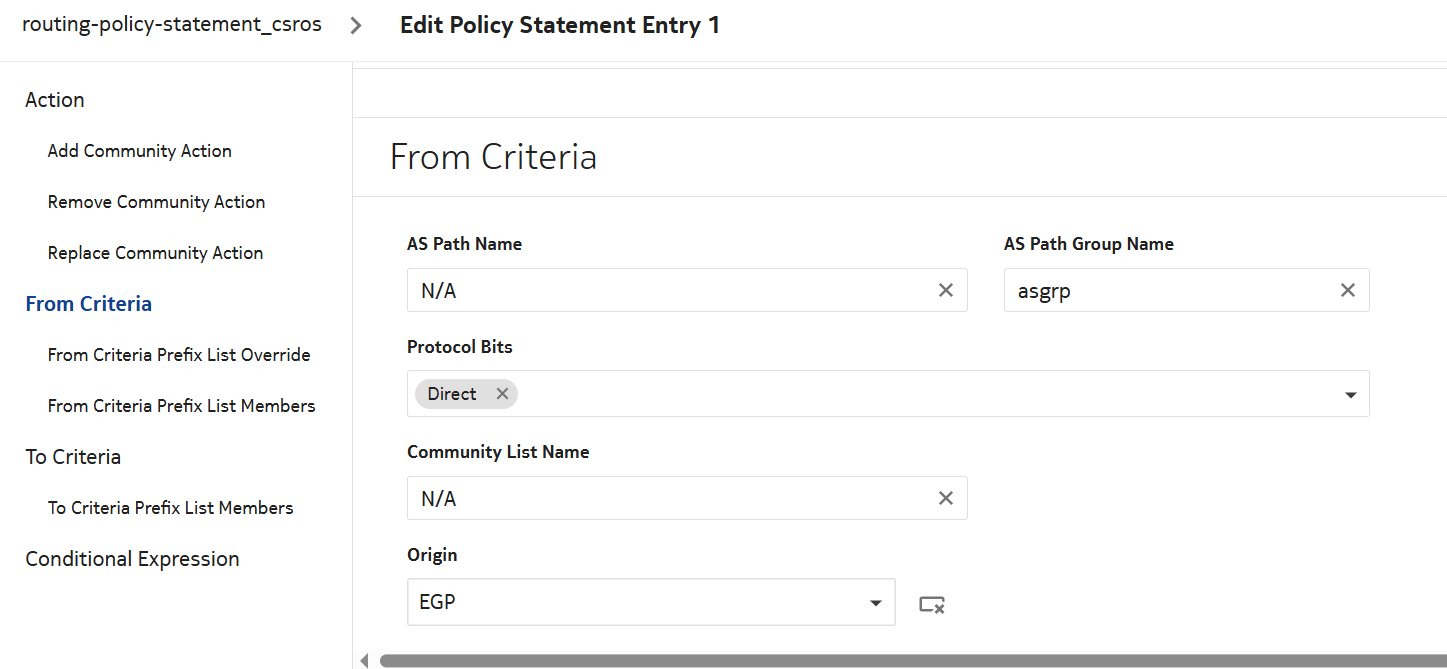Open Conditional Expression section
This screenshot has width=1447, height=669.
(x=132, y=559)
